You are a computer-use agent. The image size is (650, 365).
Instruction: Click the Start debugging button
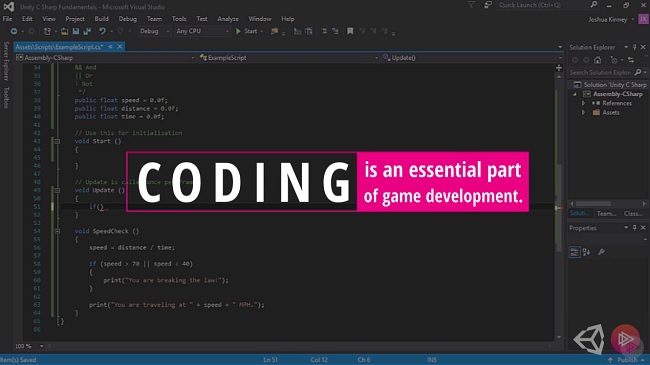coord(247,31)
